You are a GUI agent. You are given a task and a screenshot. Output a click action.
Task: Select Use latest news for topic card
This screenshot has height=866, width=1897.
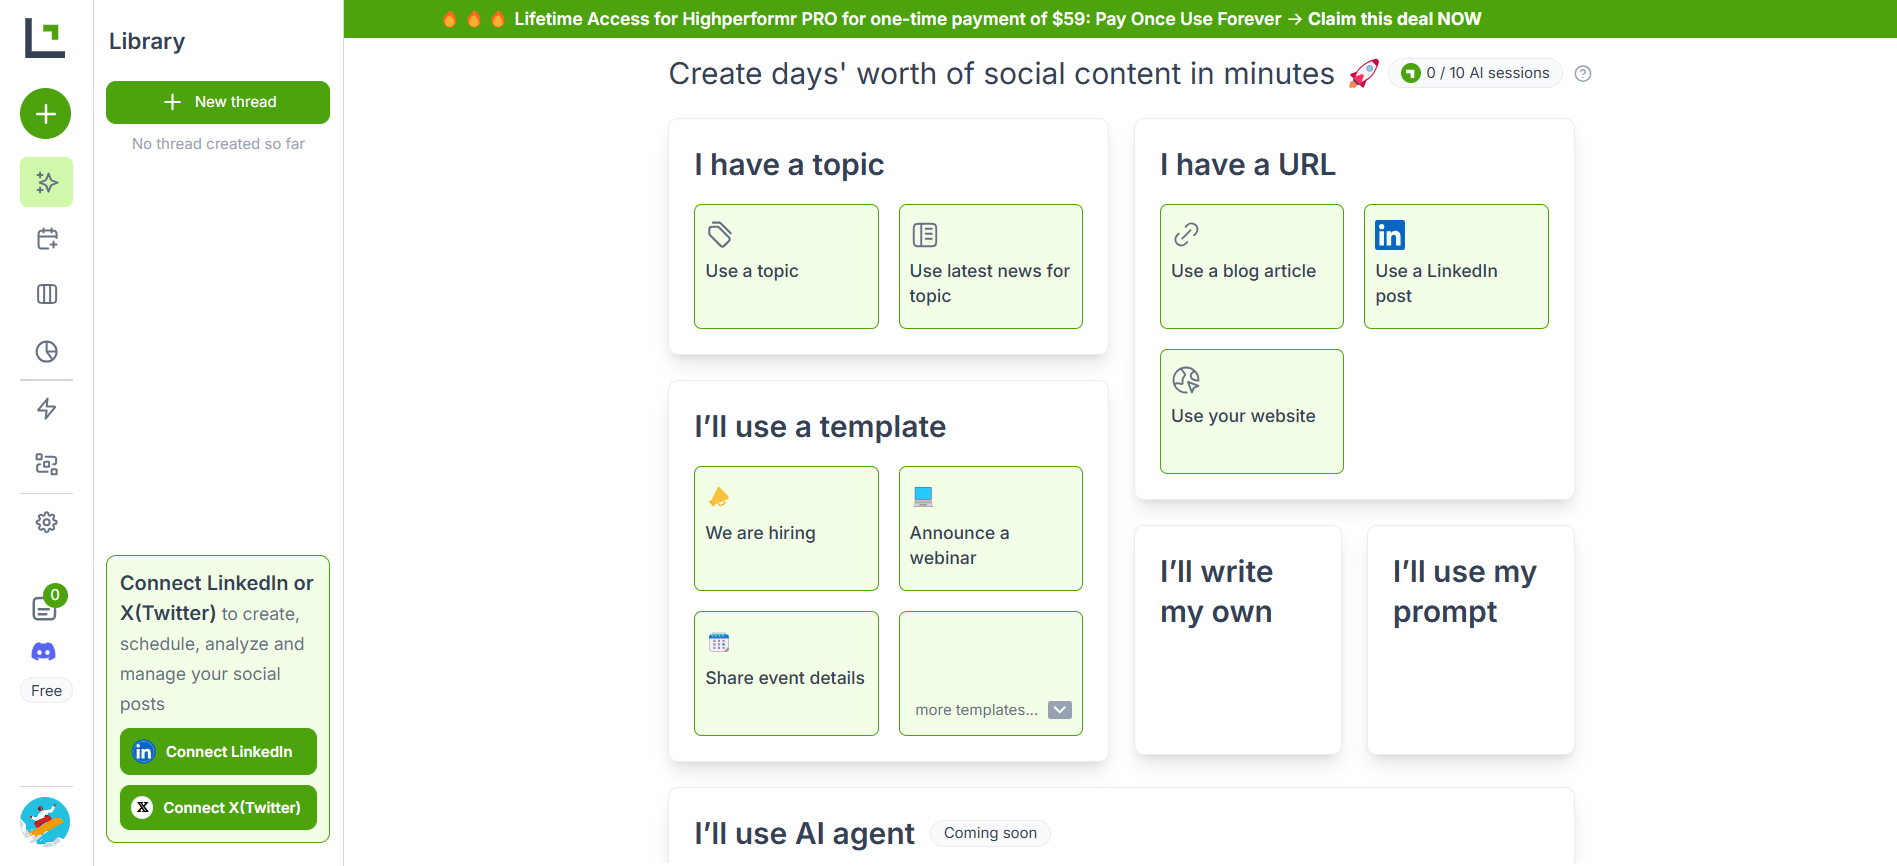[x=990, y=266]
